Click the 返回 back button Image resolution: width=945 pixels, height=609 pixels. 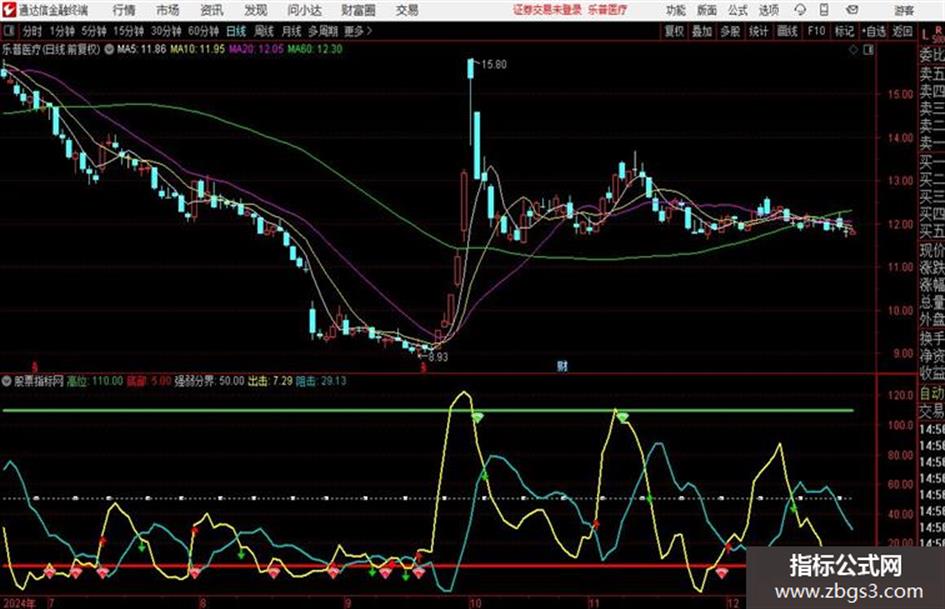coord(902,31)
